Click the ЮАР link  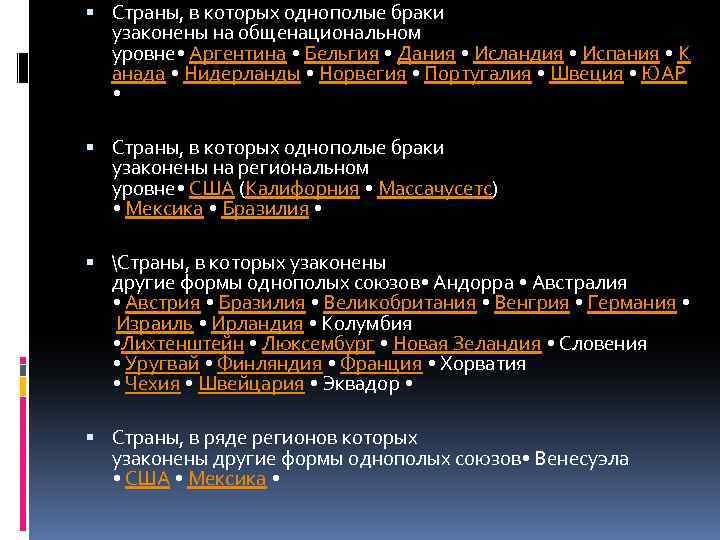tap(664, 73)
